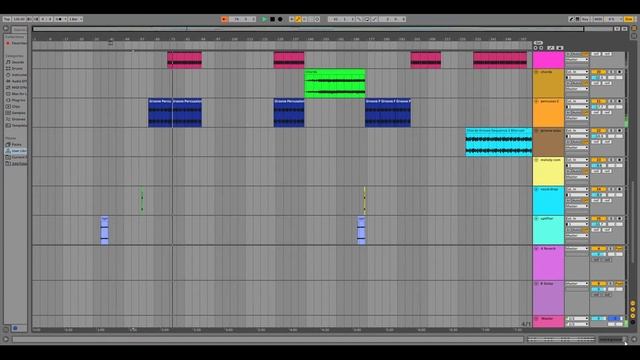640x360 pixels.
Task: Enable the Draw Mode pencil icon
Action: (571, 19)
